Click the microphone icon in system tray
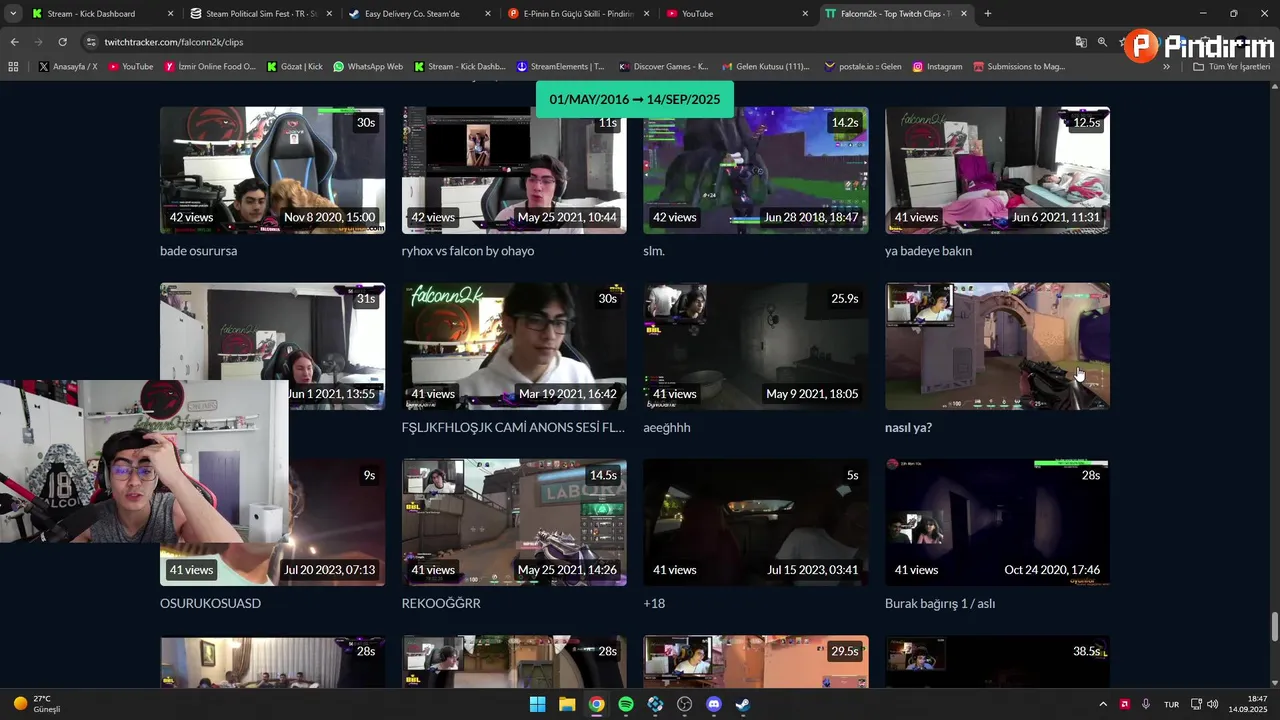The height and width of the screenshot is (720, 1280). point(1146,704)
